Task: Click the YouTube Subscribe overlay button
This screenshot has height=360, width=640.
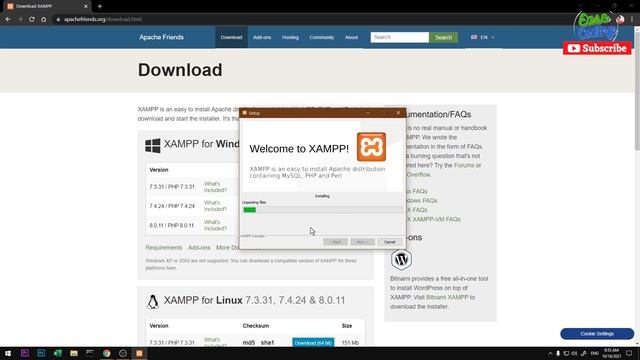Action: [597, 48]
